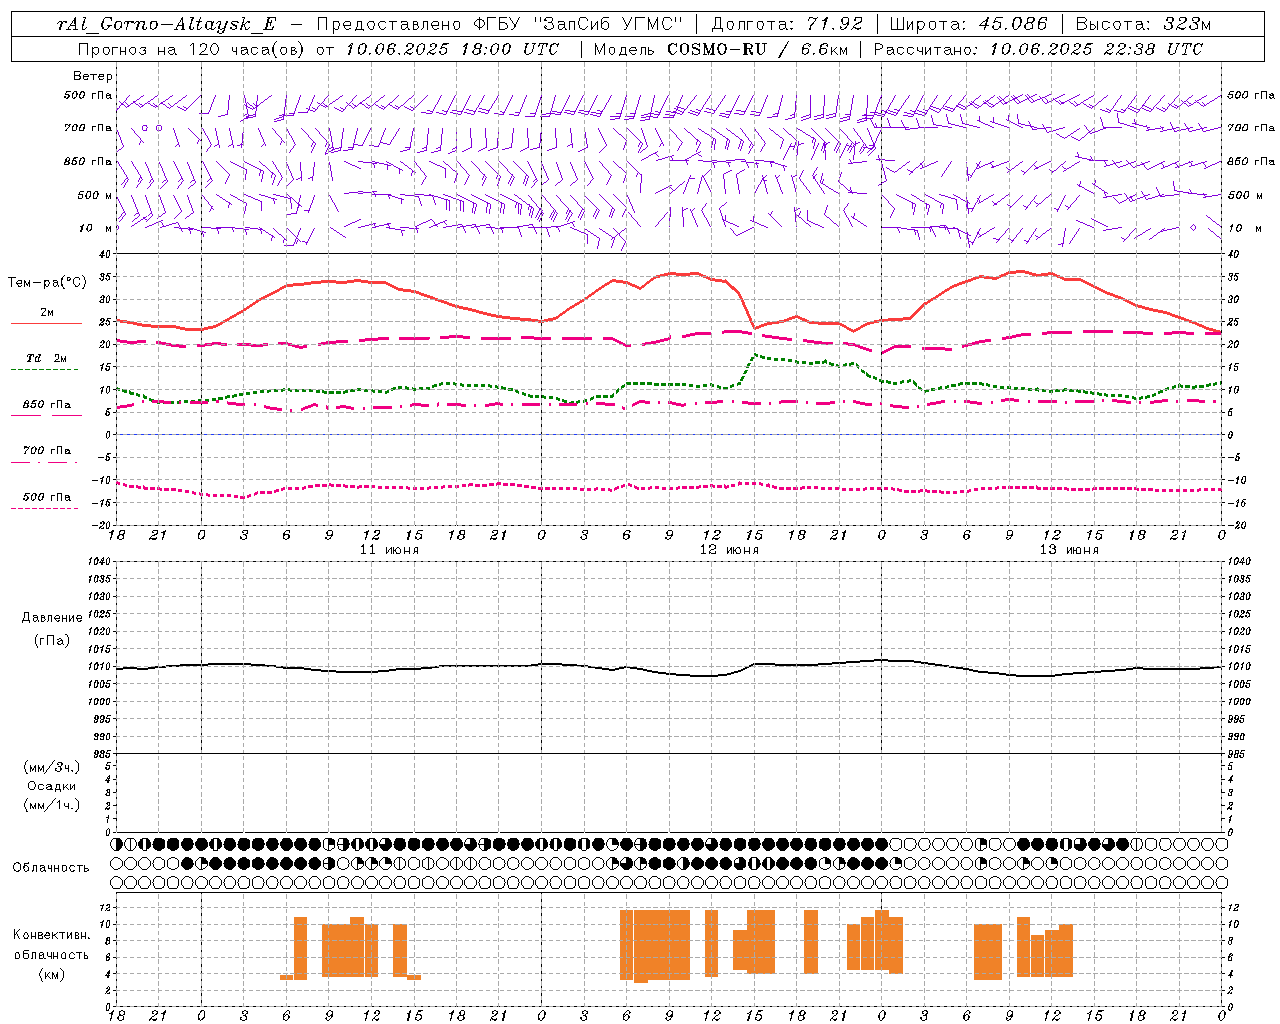Viewport: 1280px width, 1024px height.
Task: Click the 850 гПа temperature legend label
Action: (47, 404)
